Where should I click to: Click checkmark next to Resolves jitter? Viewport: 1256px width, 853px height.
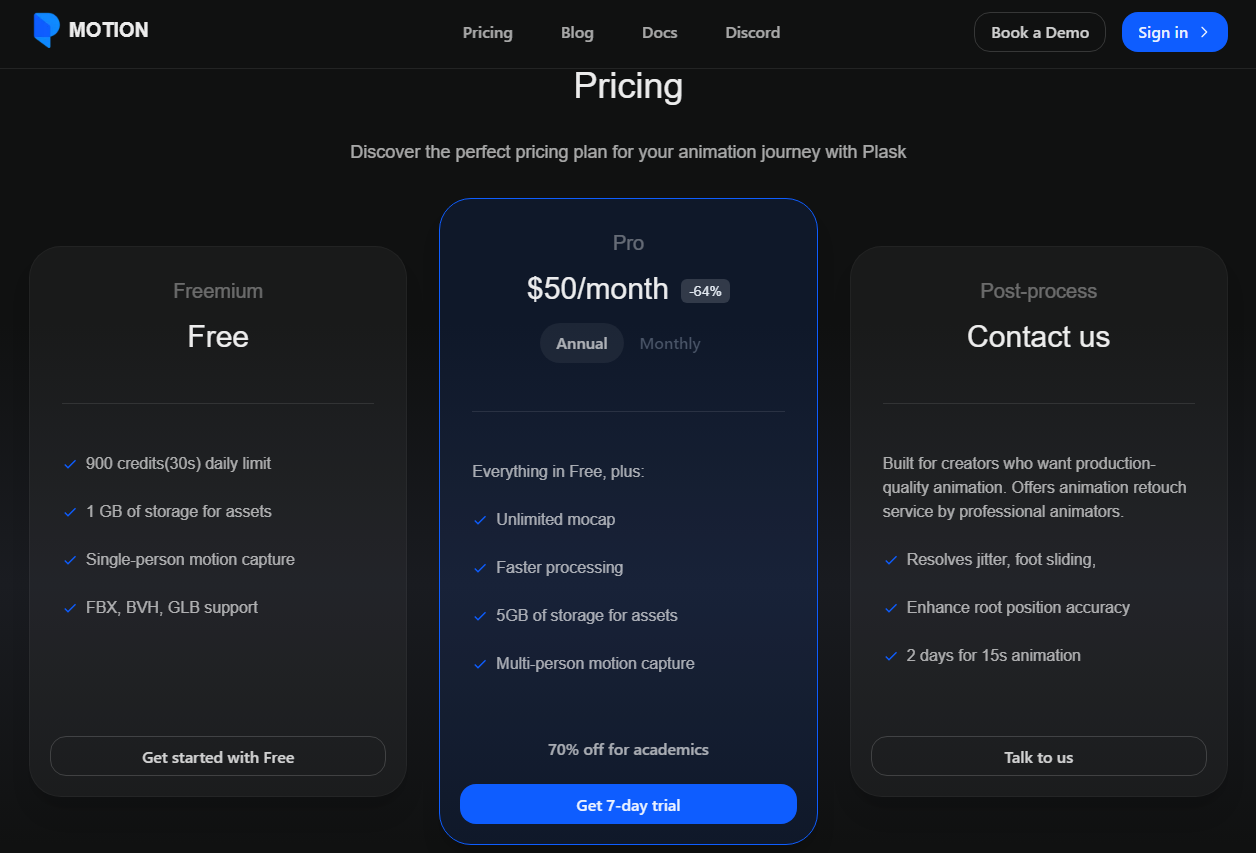click(x=890, y=560)
